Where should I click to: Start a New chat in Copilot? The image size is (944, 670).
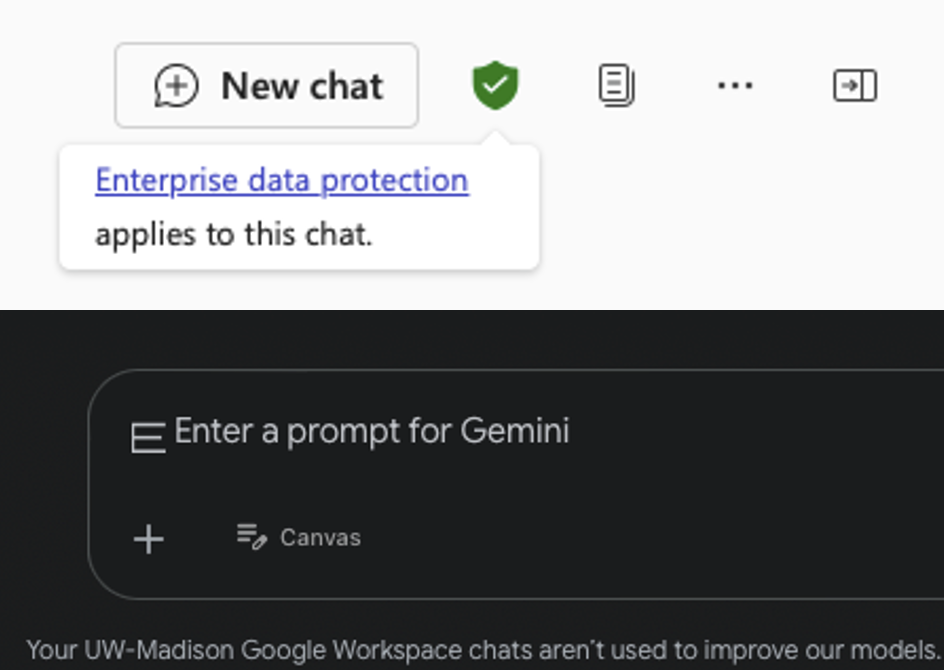pyautogui.click(x=266, y=86)
